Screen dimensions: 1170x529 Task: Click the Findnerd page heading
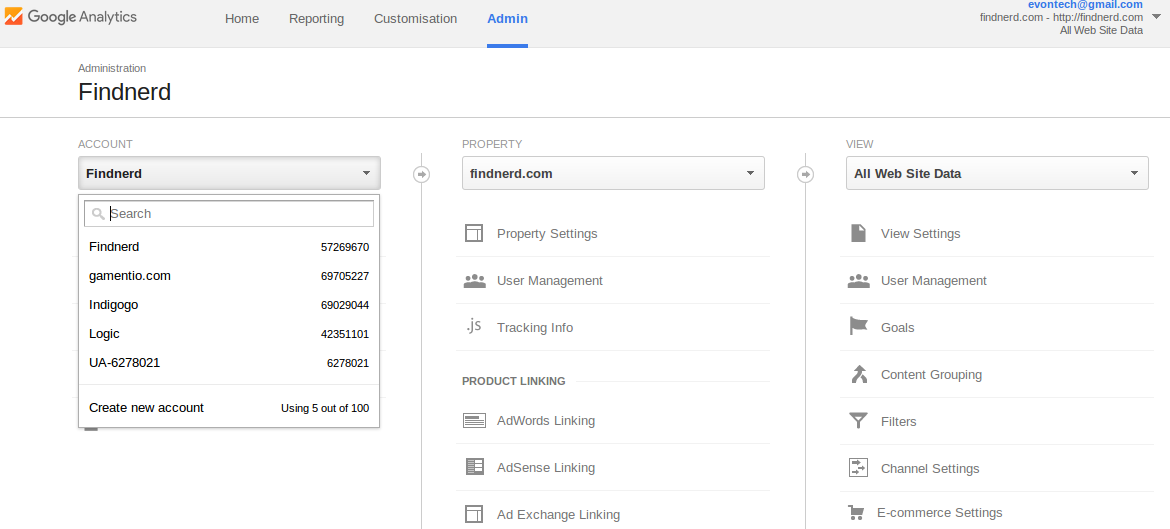tap(125, 92)
